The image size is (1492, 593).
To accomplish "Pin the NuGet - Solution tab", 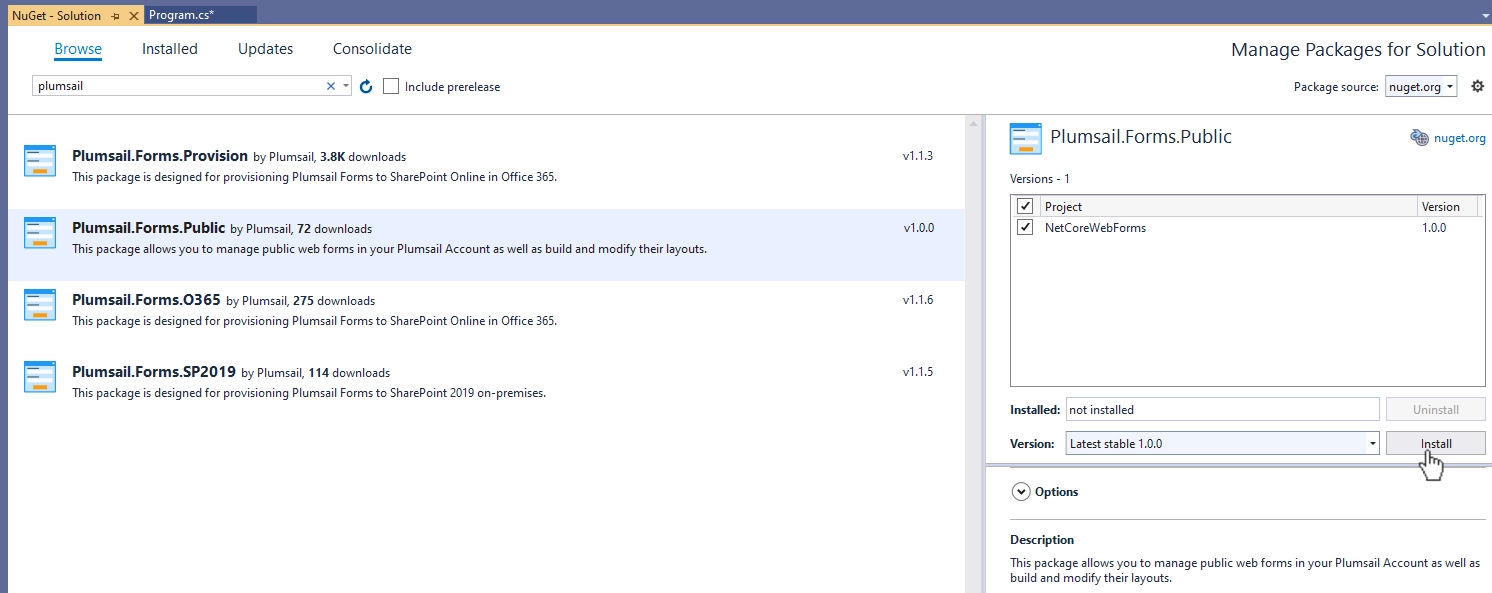I will (116, 16).
